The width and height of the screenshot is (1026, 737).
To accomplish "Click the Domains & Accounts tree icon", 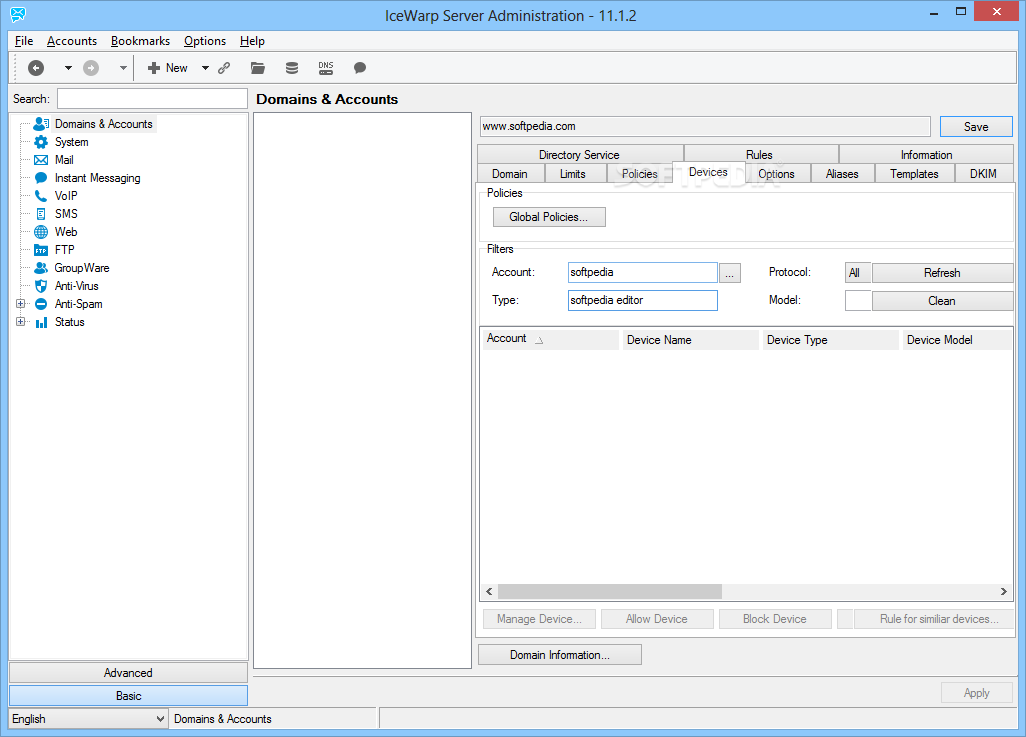I will [41, 124].
